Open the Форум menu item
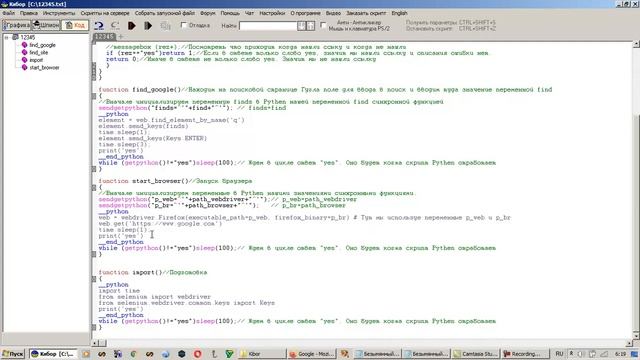The height and width of the screenshot is (360, 640). [208, 13]
